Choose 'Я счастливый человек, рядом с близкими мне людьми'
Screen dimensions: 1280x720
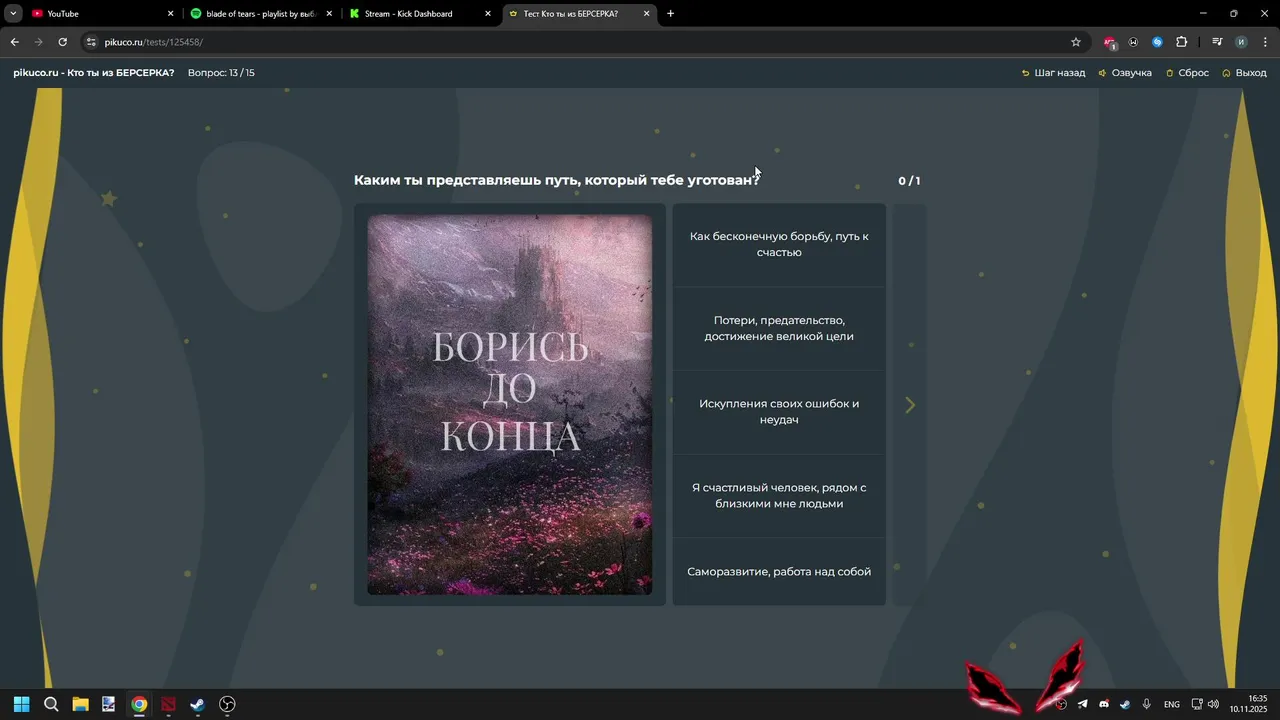(x=779, y=496)
